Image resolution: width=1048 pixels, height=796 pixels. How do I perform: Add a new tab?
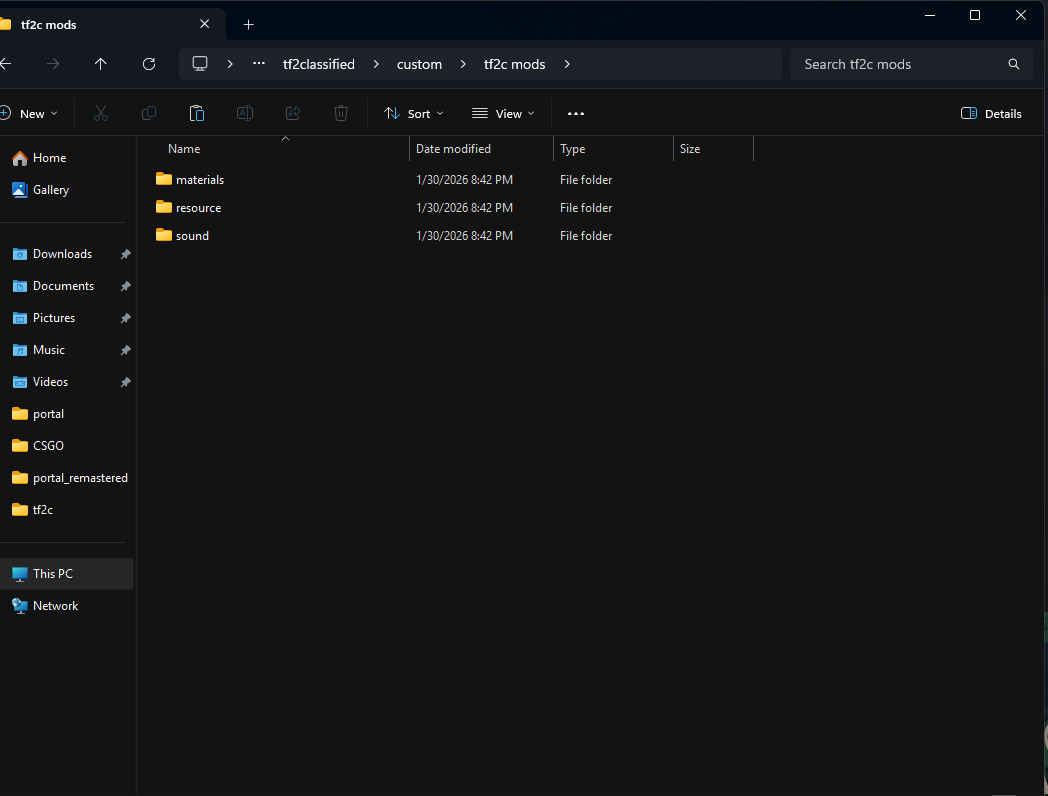[249, 24]
